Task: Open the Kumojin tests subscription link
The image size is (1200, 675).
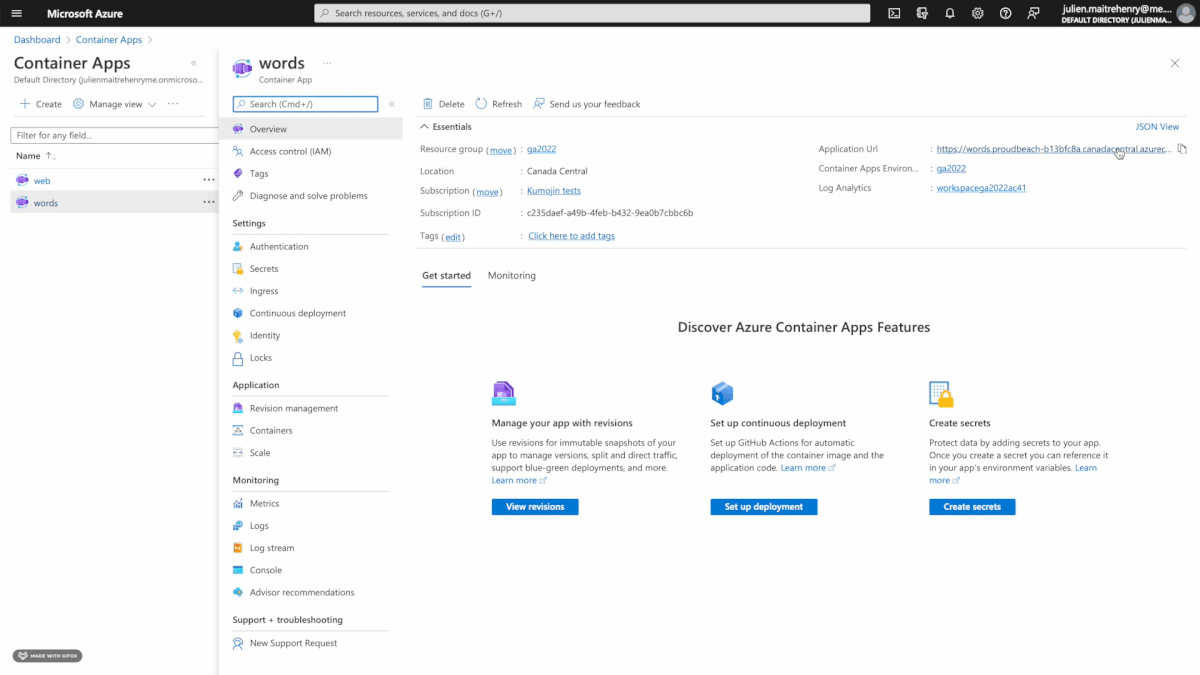Action: click(554, 191)
